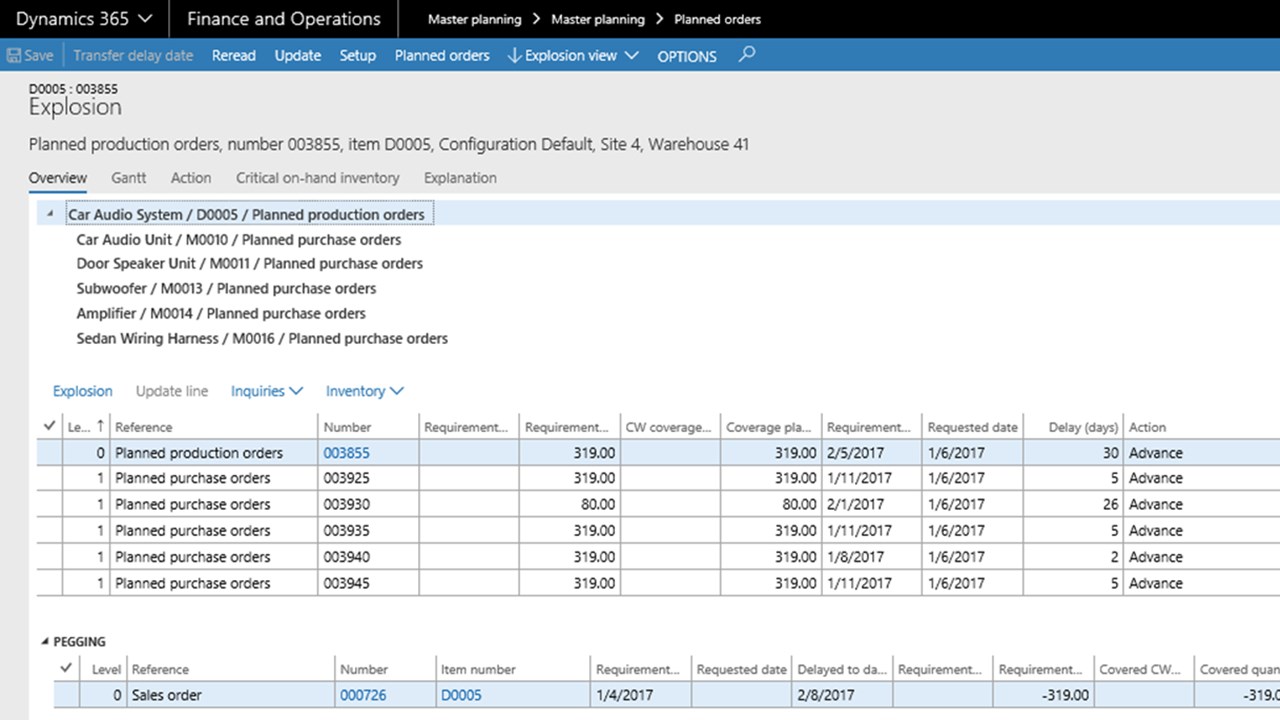1280x720 pixels.
Task: Select row checkbox for order 003945
Action: [x=50, y=583]
